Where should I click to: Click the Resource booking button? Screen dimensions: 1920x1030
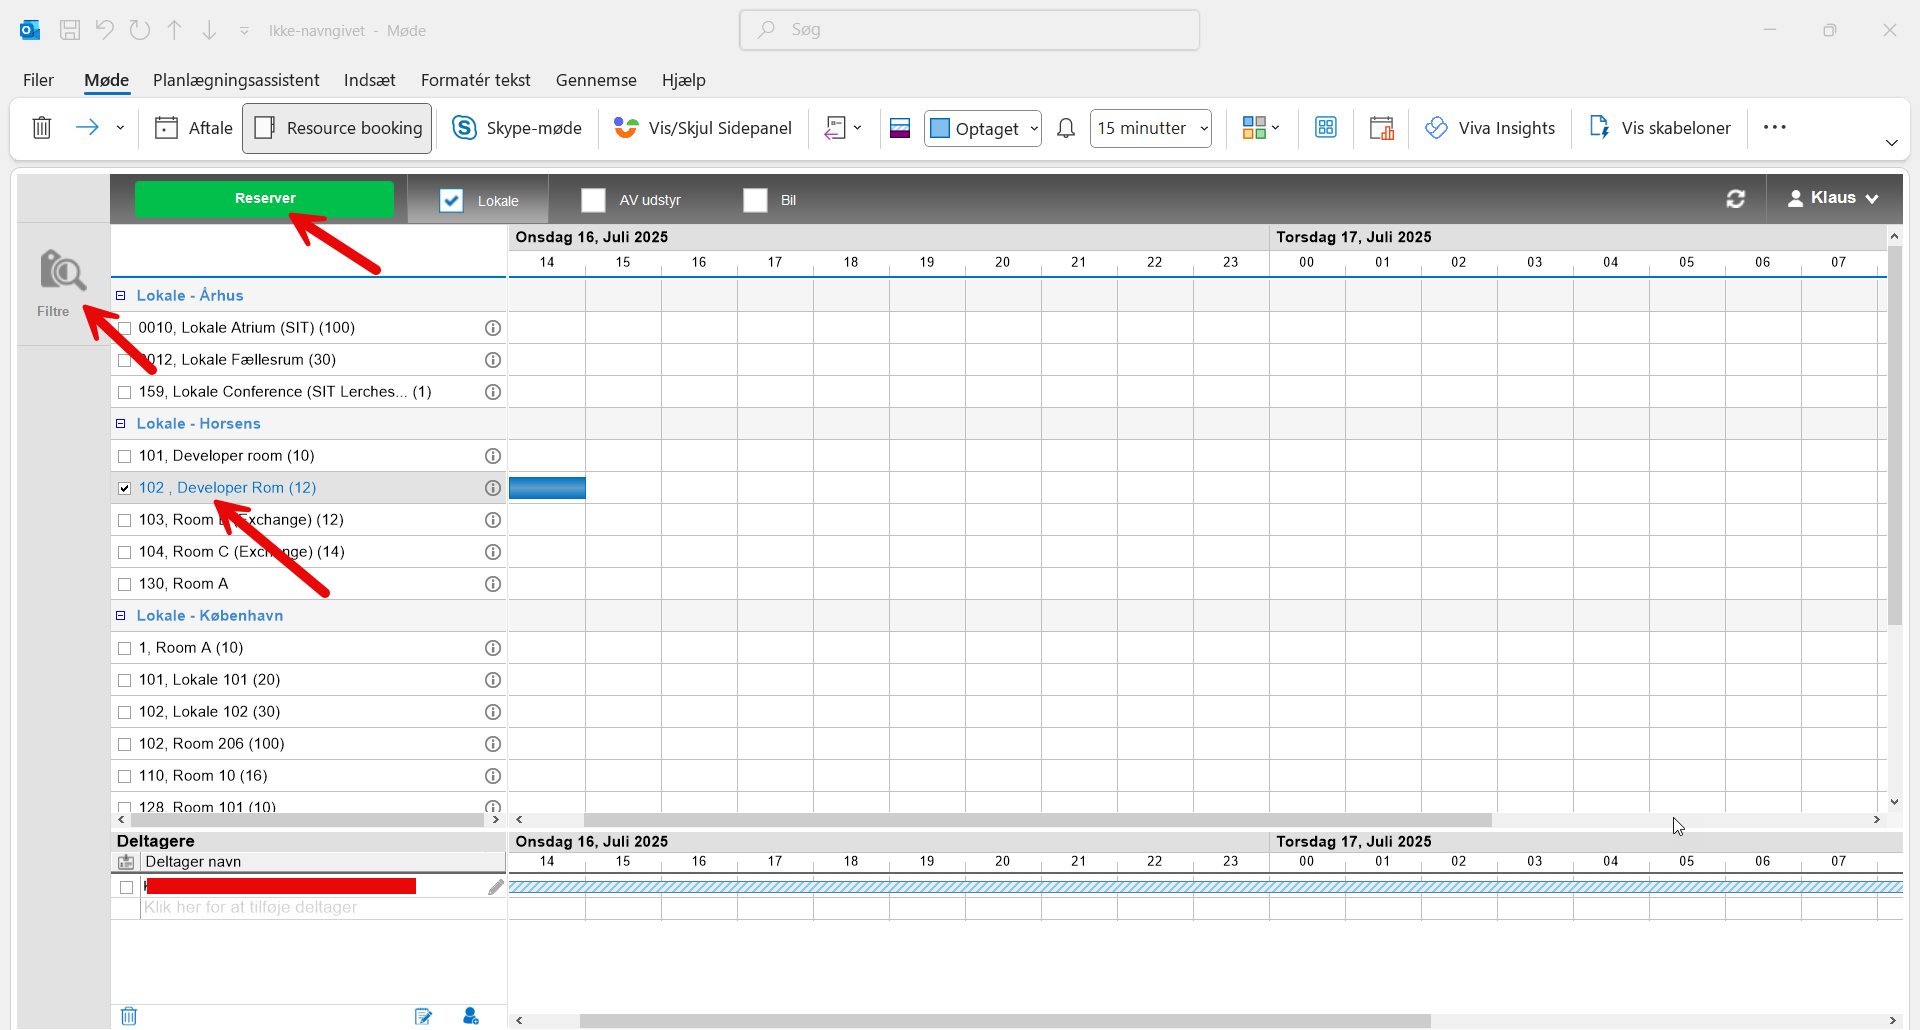[x=337, y=128]
